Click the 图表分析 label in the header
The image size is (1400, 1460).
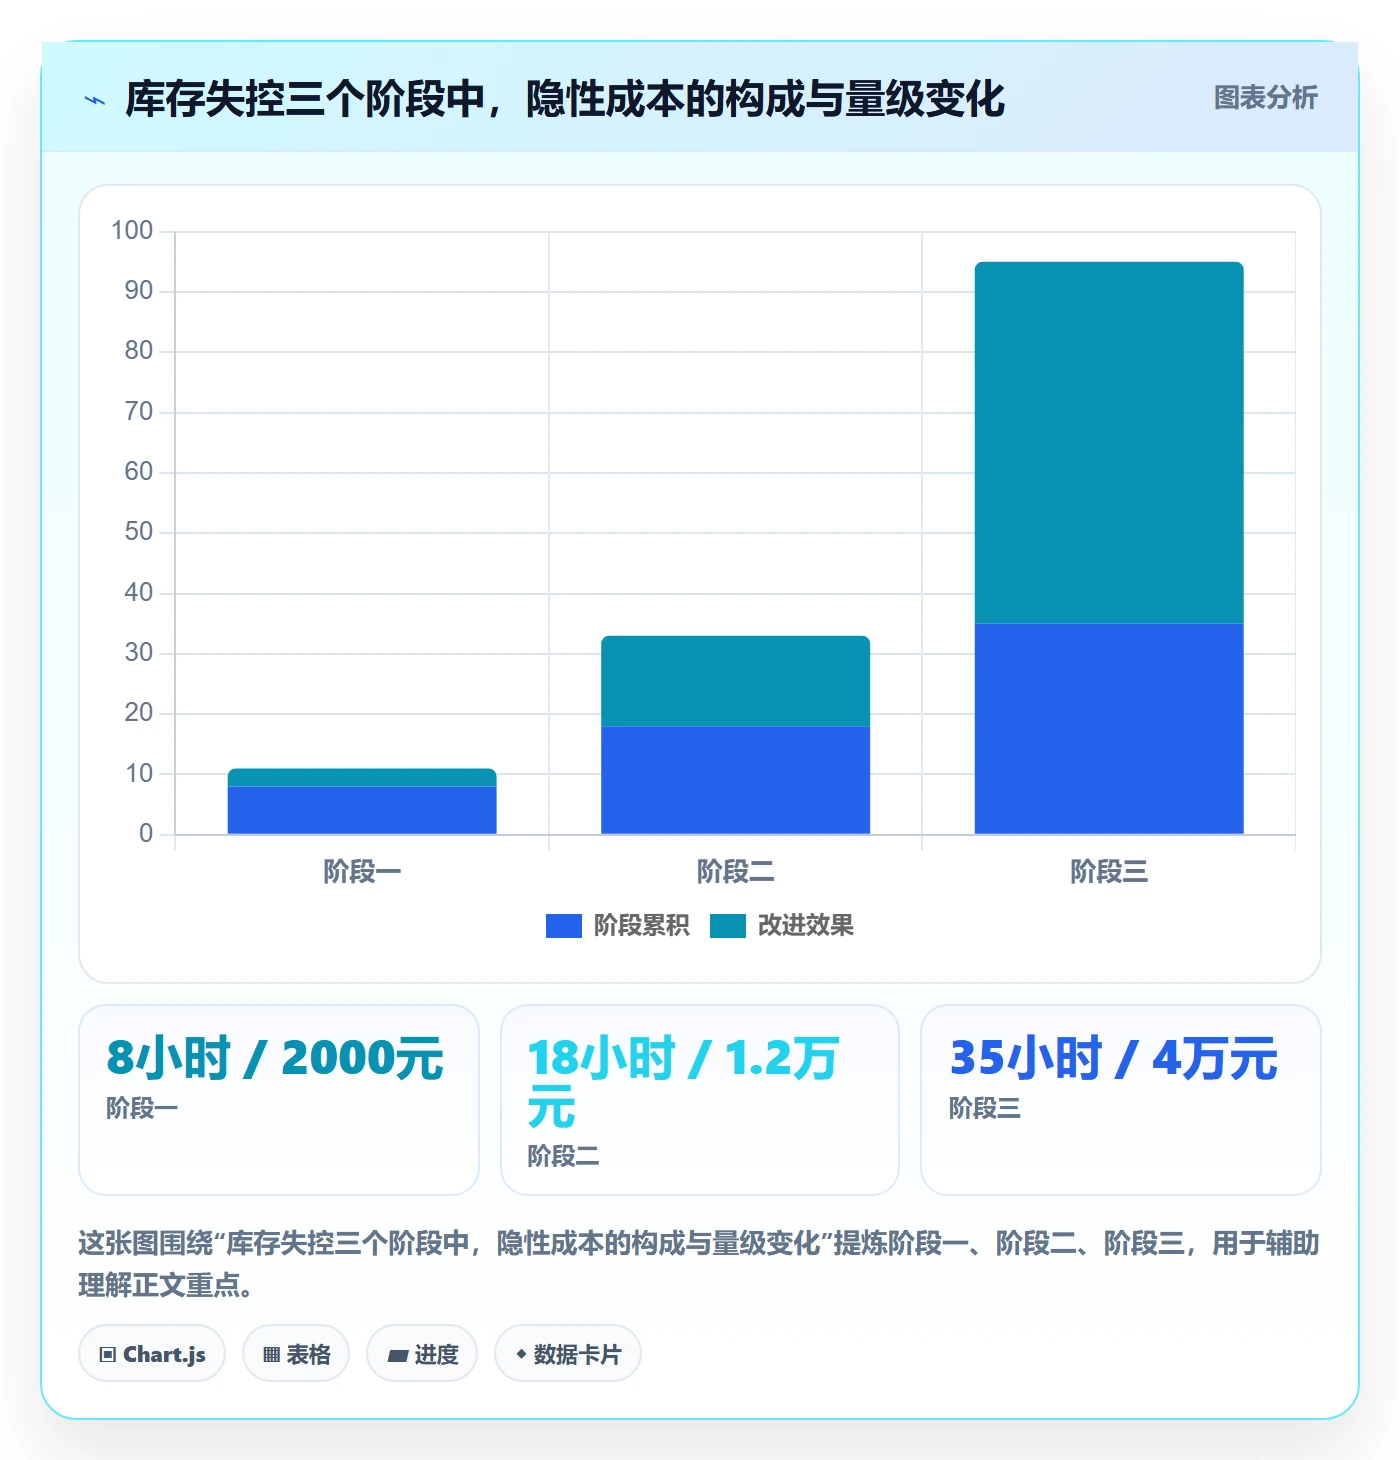pos(1265,98)
